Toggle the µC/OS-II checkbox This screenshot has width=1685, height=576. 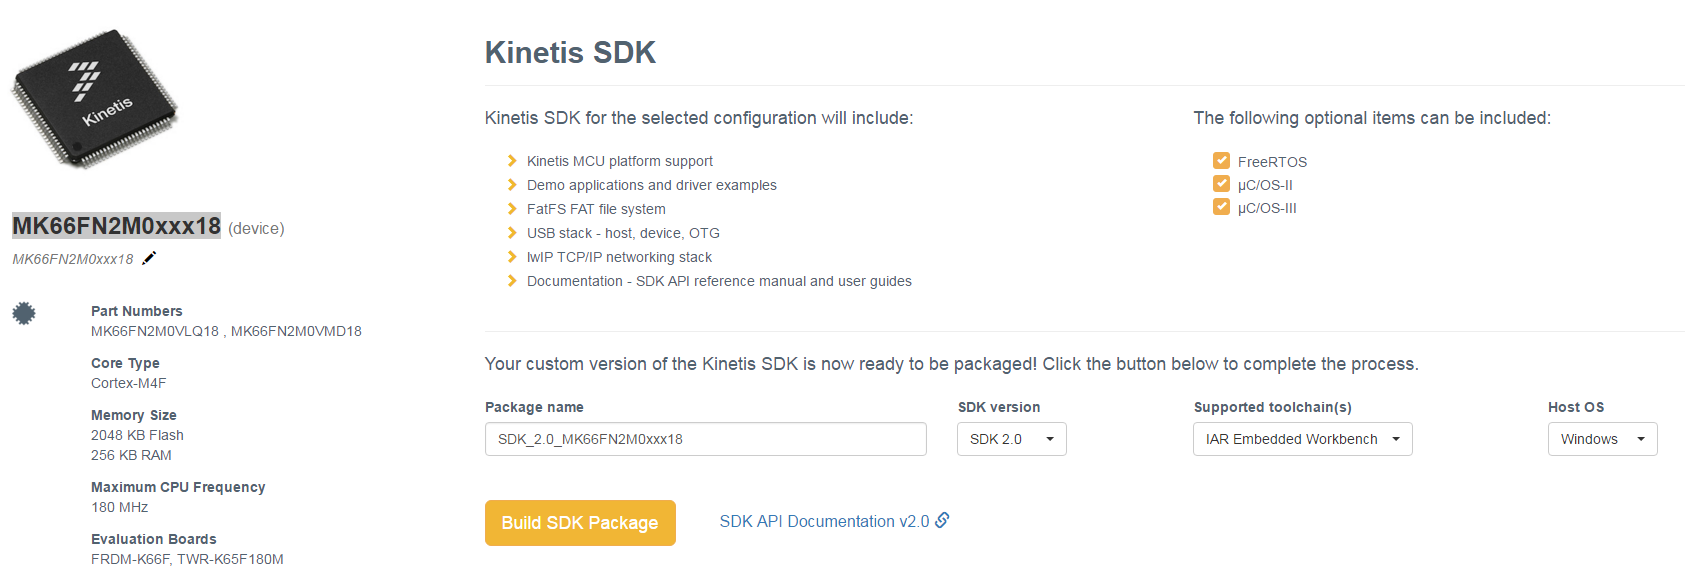click(x=1221, y=184)
